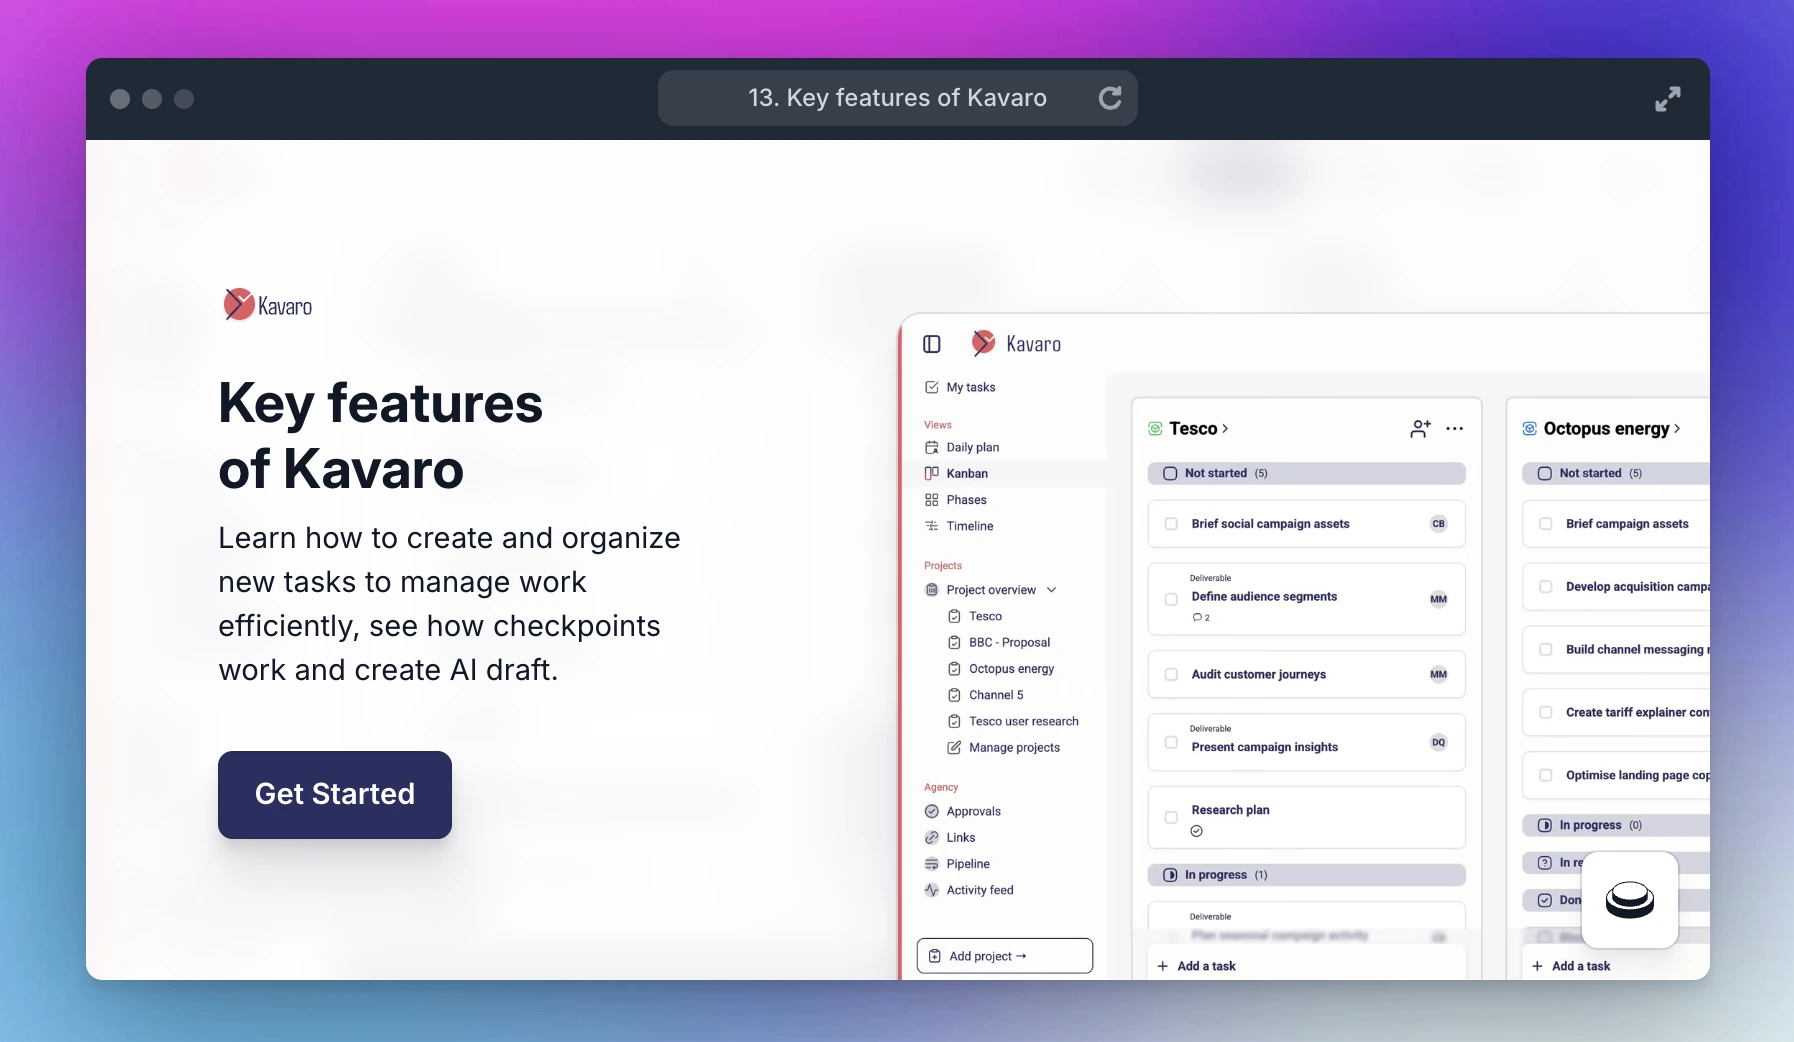Toggle the sidebar panel icon
Screen dimensions: 1794x1042
932,344
